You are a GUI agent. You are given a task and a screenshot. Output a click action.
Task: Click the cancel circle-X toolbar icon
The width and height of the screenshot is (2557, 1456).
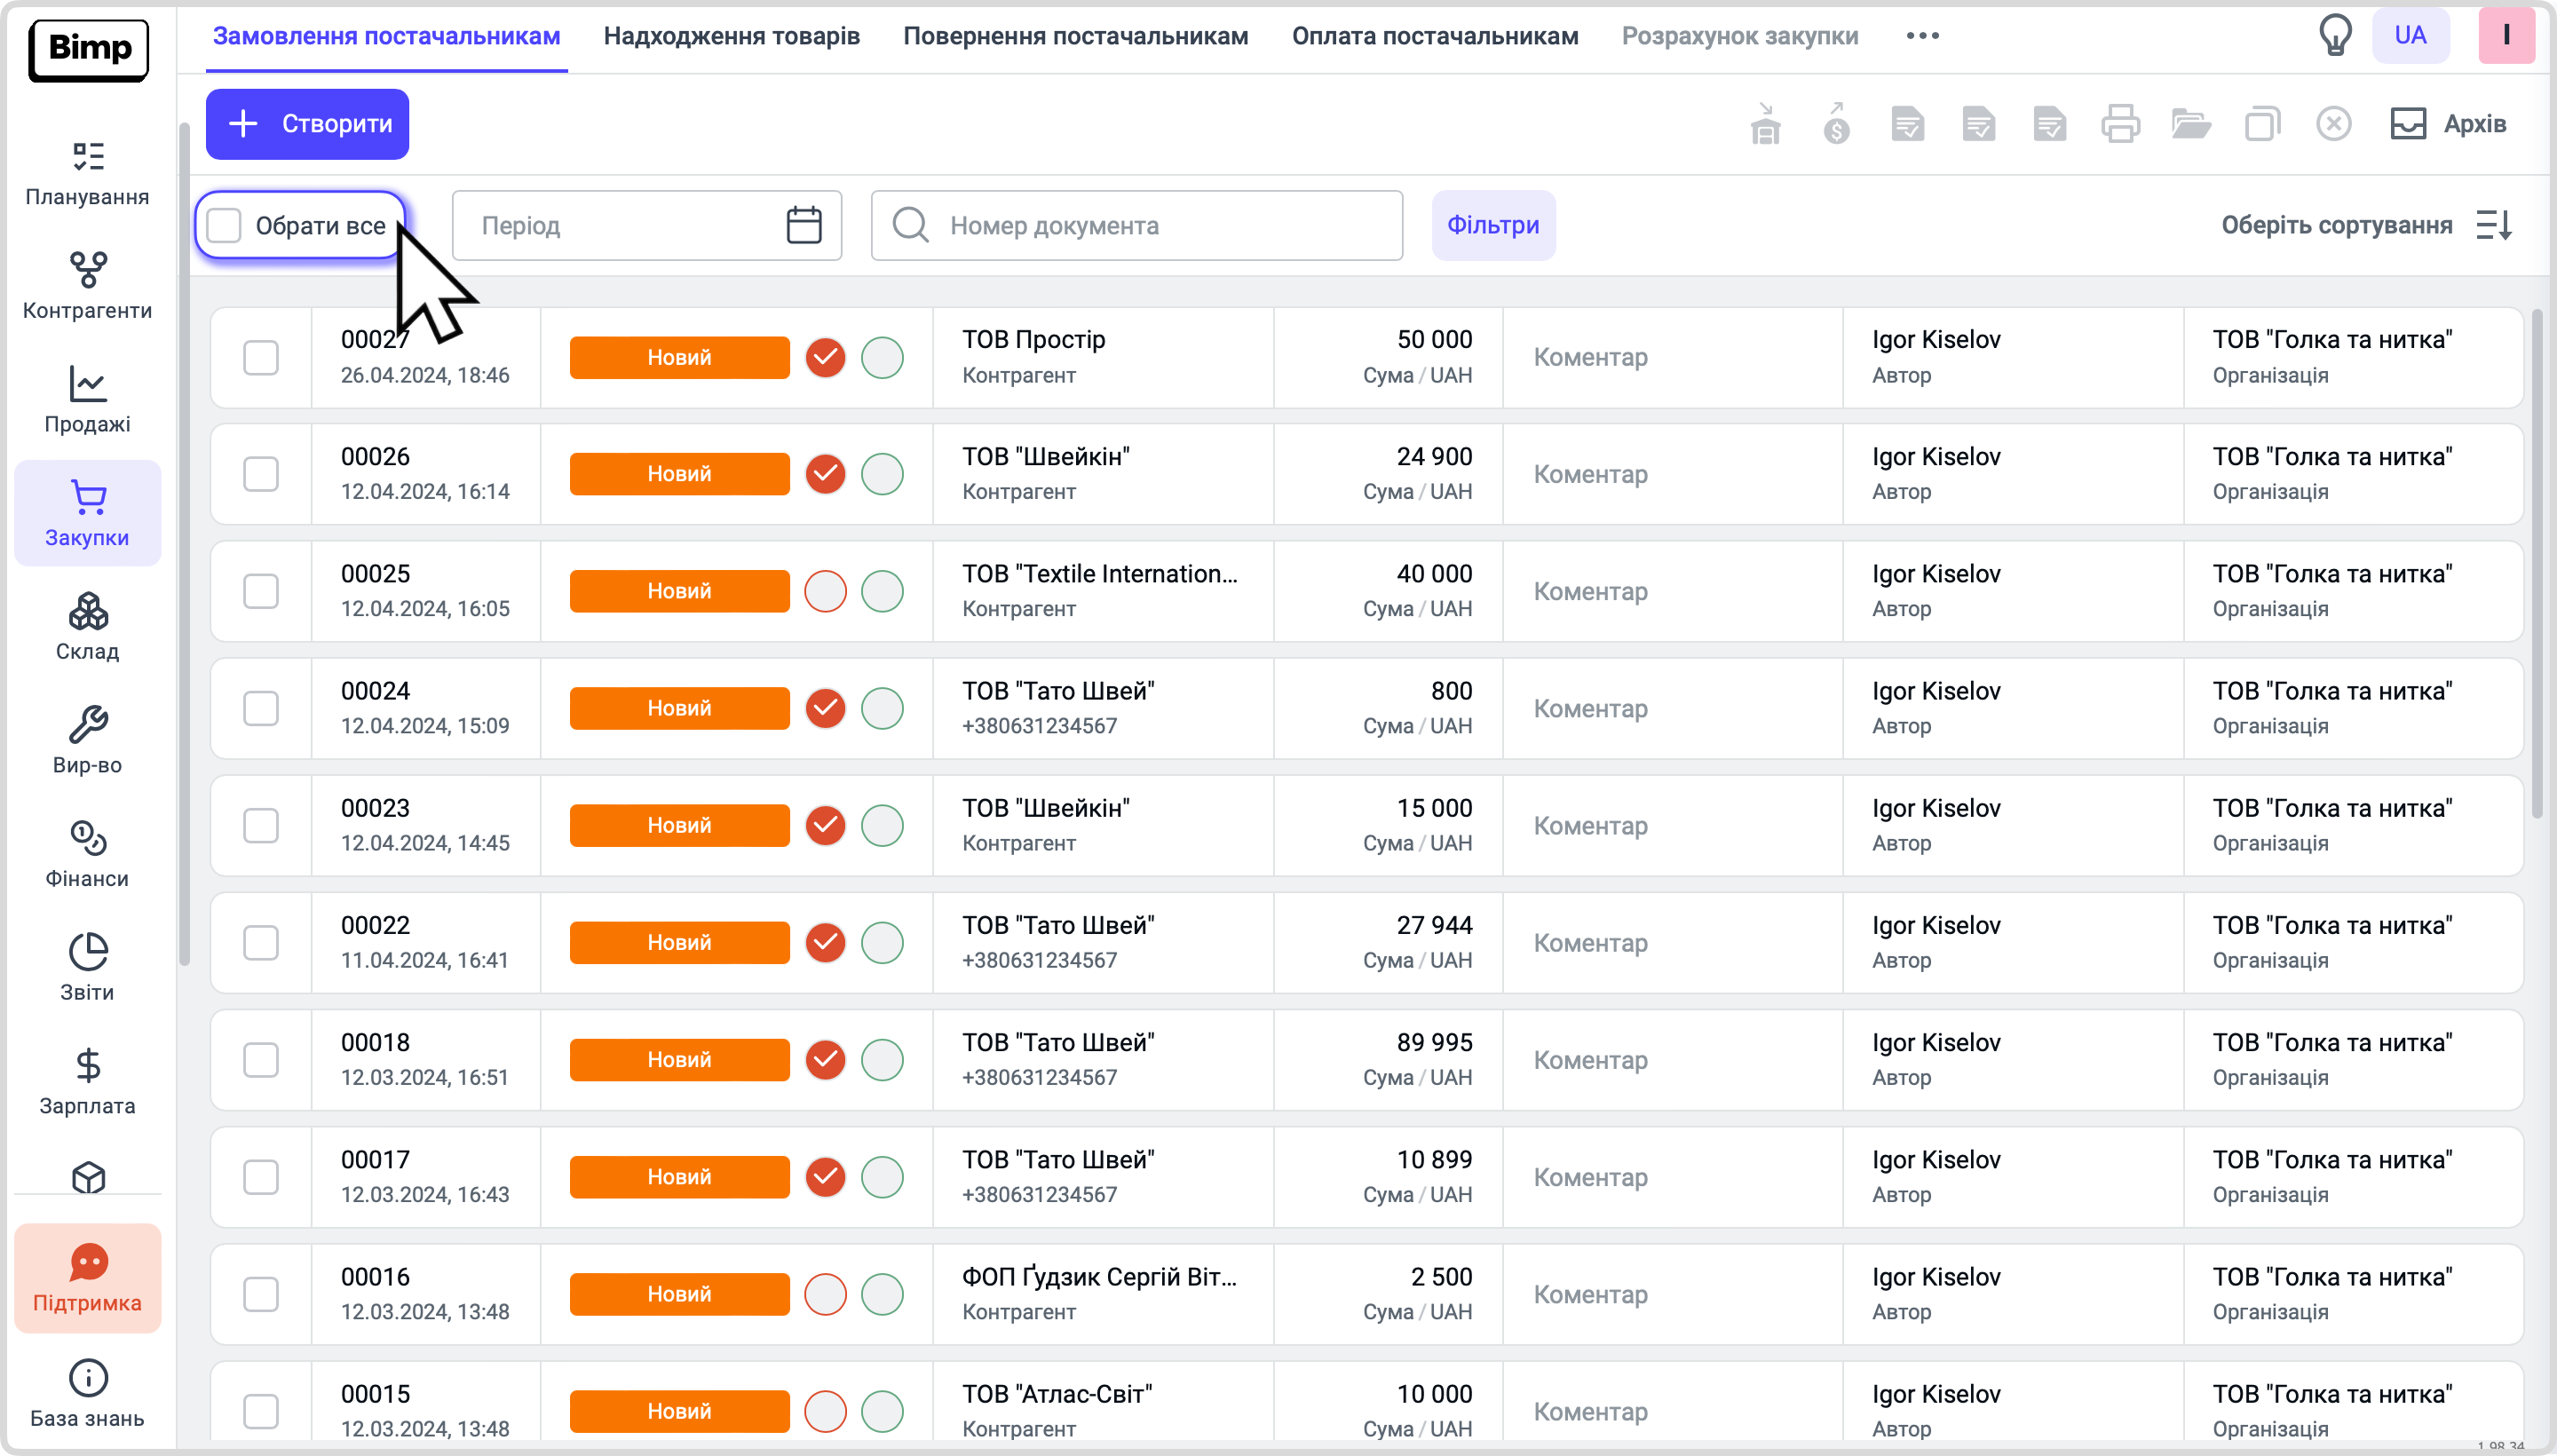click(x=2333, y=124)
